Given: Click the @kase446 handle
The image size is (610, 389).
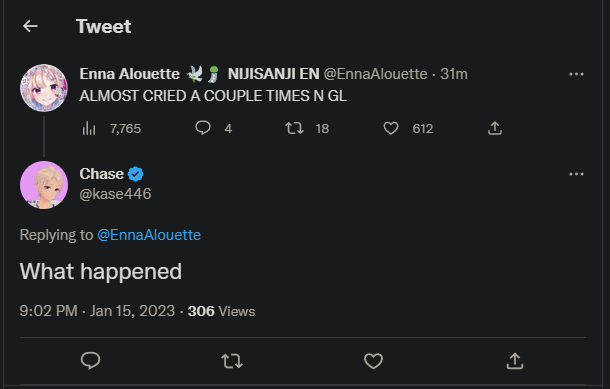Looking at the screenshot, I should [115, 194].
